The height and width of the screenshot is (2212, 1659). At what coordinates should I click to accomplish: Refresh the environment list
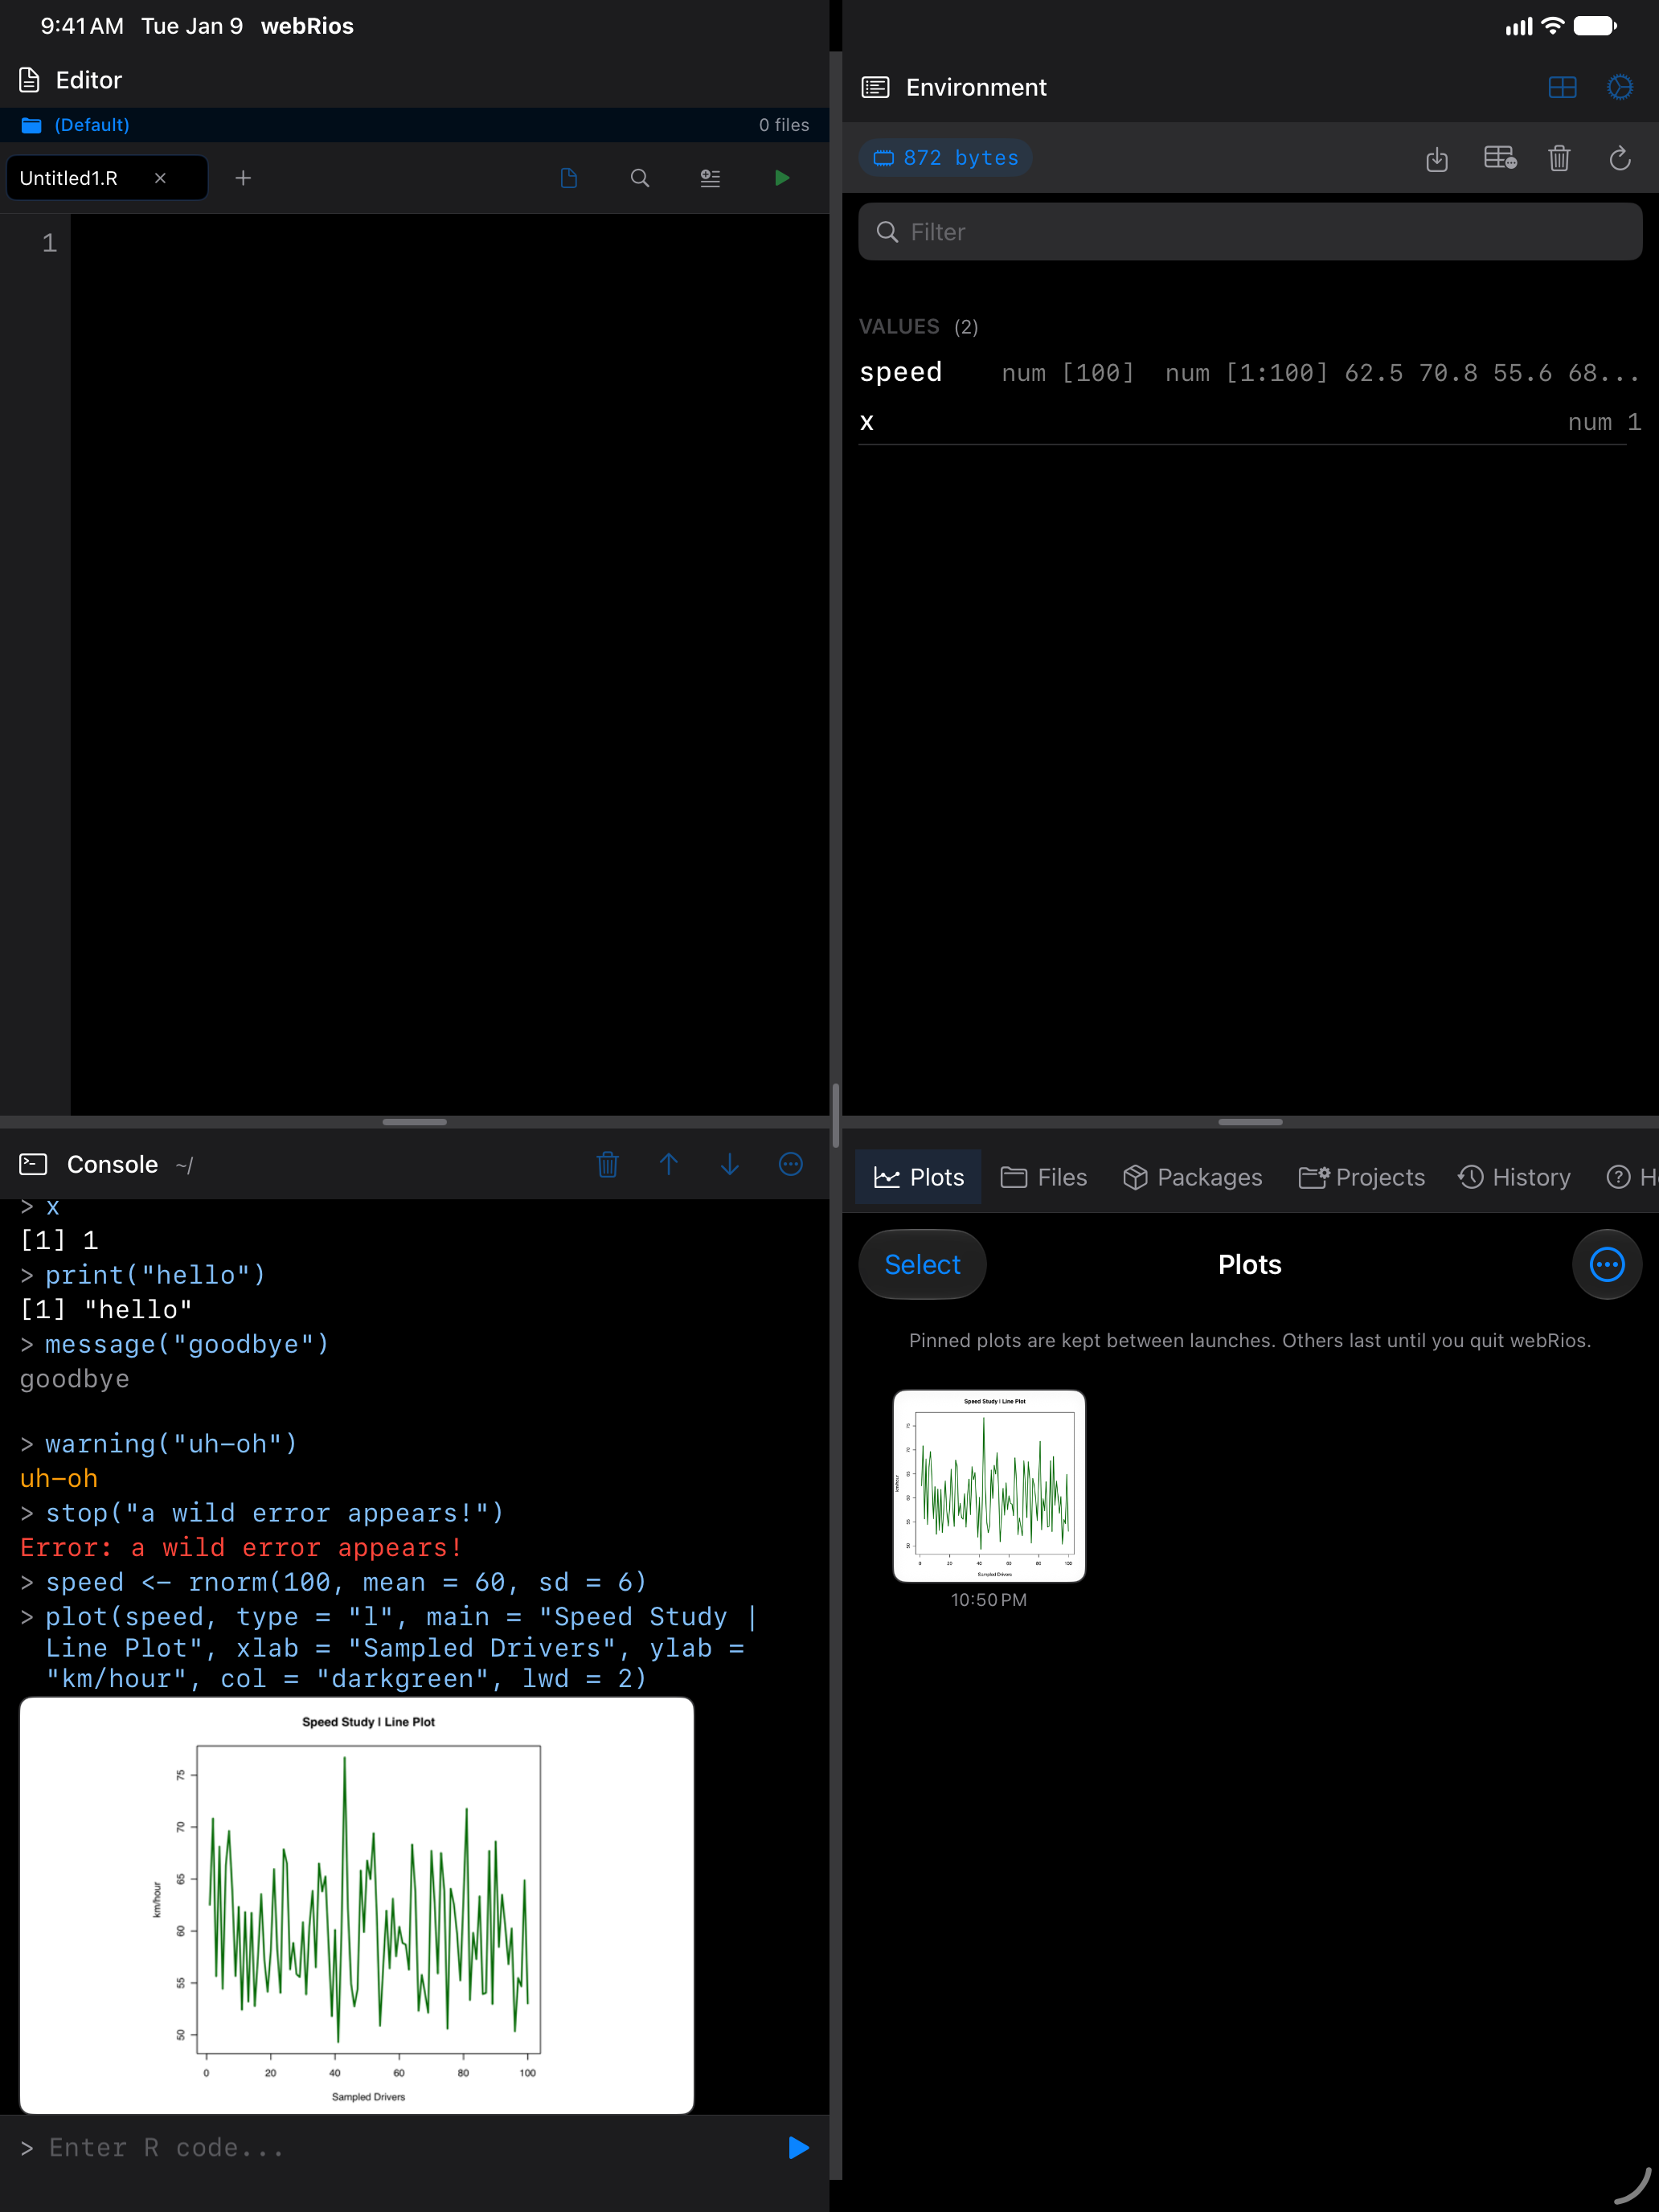tap(1620, 158)
